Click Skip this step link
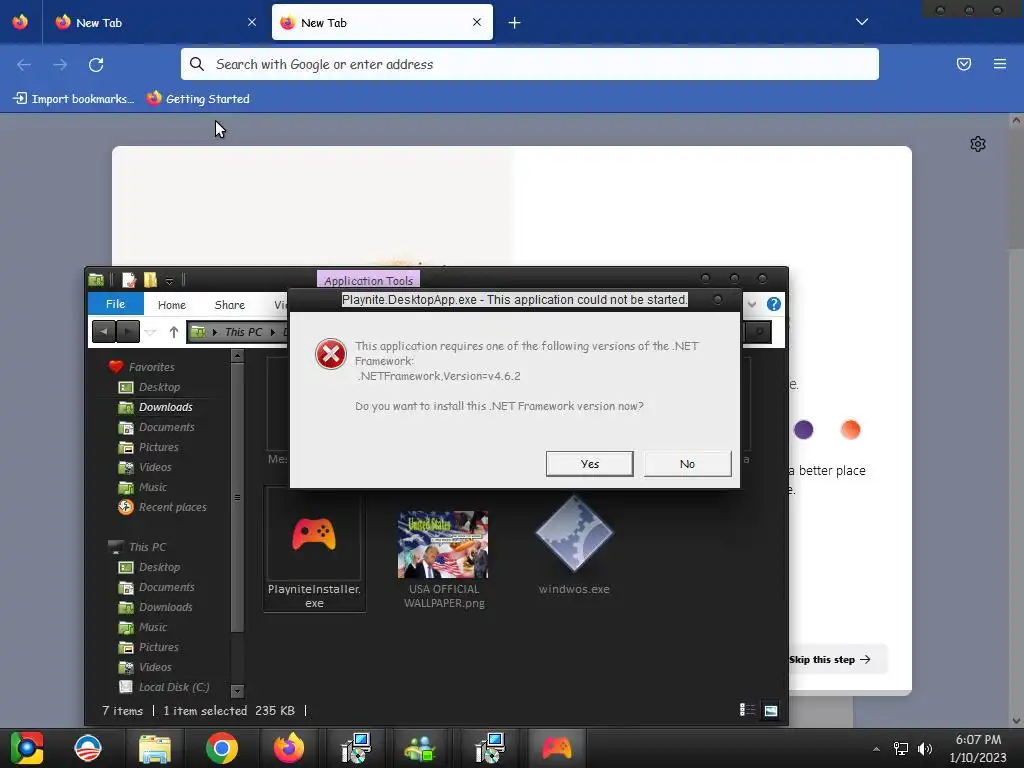This screenshot has width=1024, height=768. tap(829, 660)
